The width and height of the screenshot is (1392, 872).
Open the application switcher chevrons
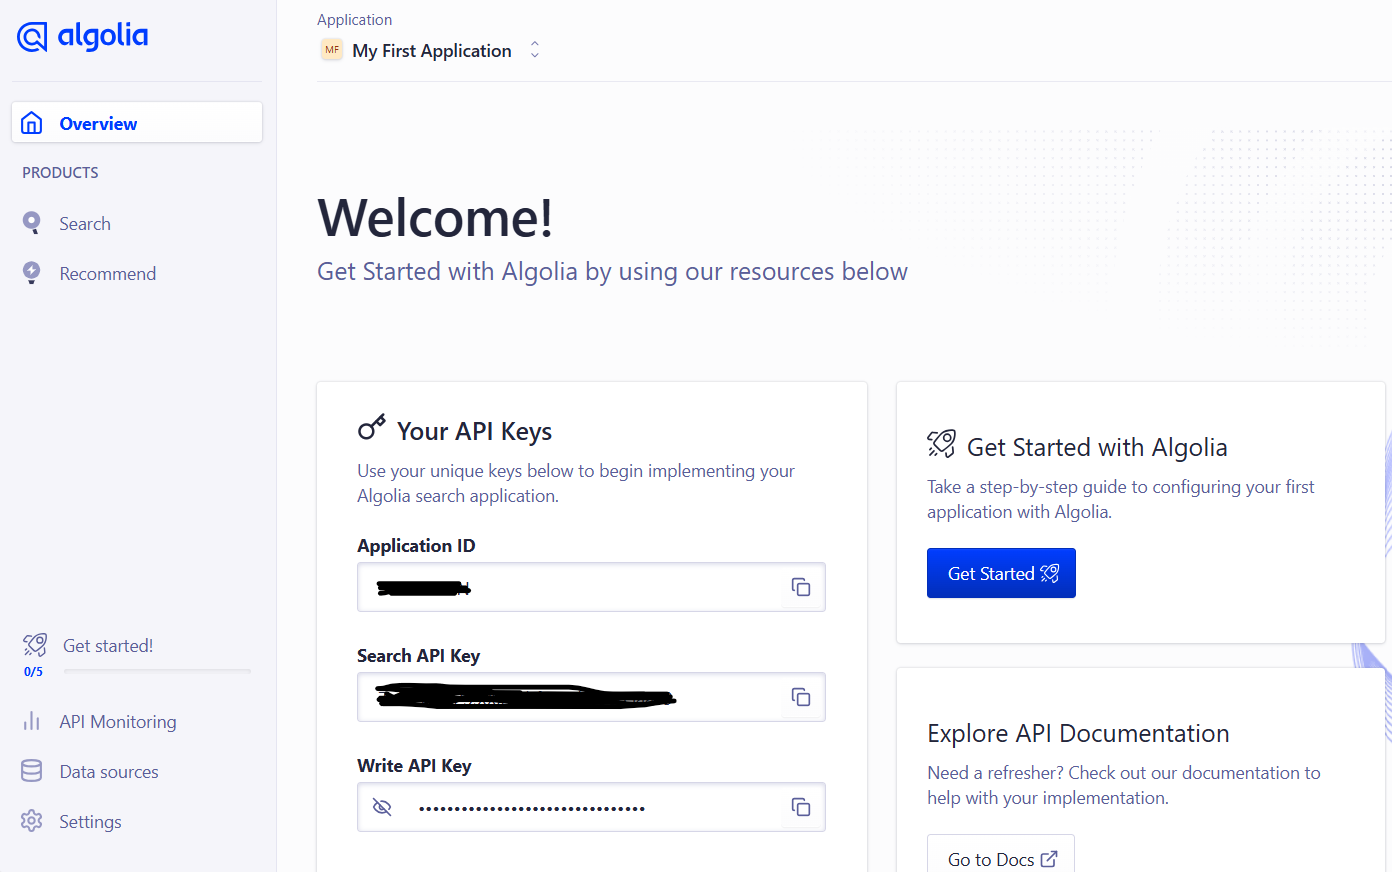(x=535, y=50)
